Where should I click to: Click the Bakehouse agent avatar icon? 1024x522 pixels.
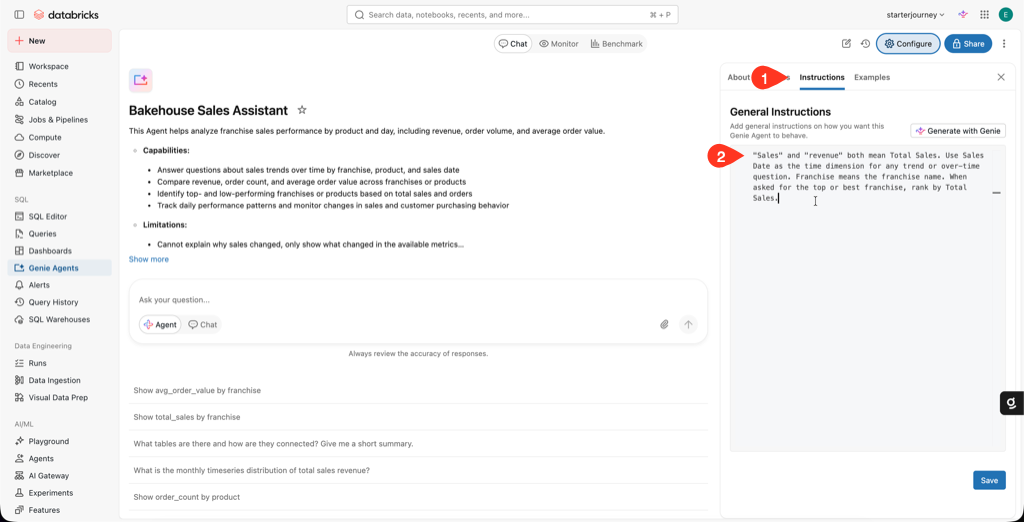coord(140,80)
